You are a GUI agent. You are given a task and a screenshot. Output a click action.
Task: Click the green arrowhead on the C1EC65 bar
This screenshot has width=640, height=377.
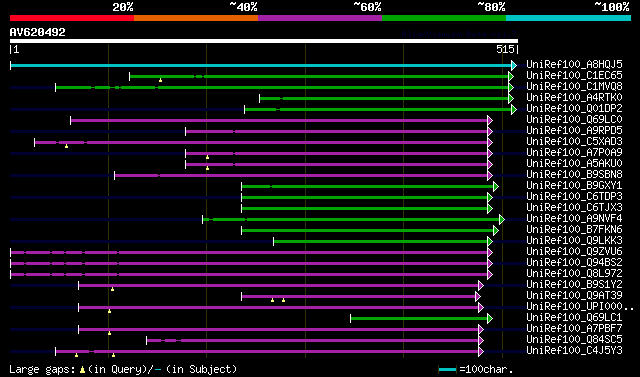click(x=511, y=76)
